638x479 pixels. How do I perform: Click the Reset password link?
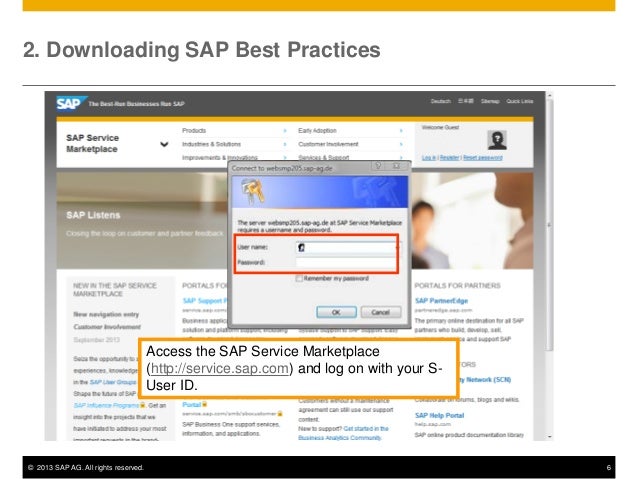pyautogui.click(x=483, y=157)
